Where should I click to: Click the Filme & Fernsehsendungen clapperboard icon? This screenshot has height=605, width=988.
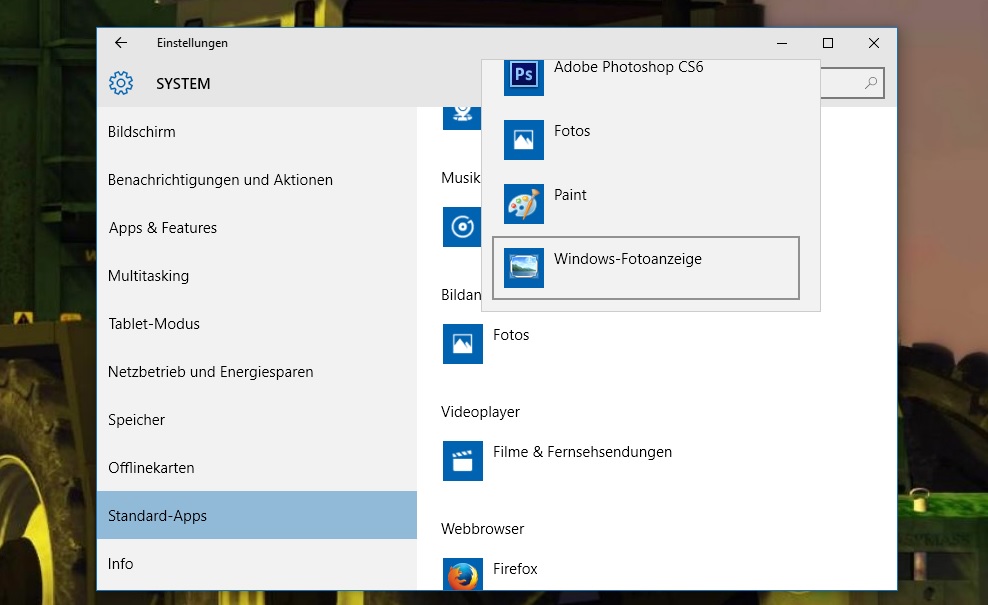tap(462, 461)
